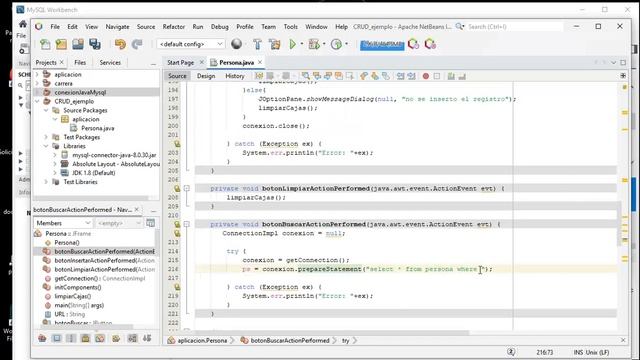
Task: Select Persona.java in project tree
Action: point(98,128)
